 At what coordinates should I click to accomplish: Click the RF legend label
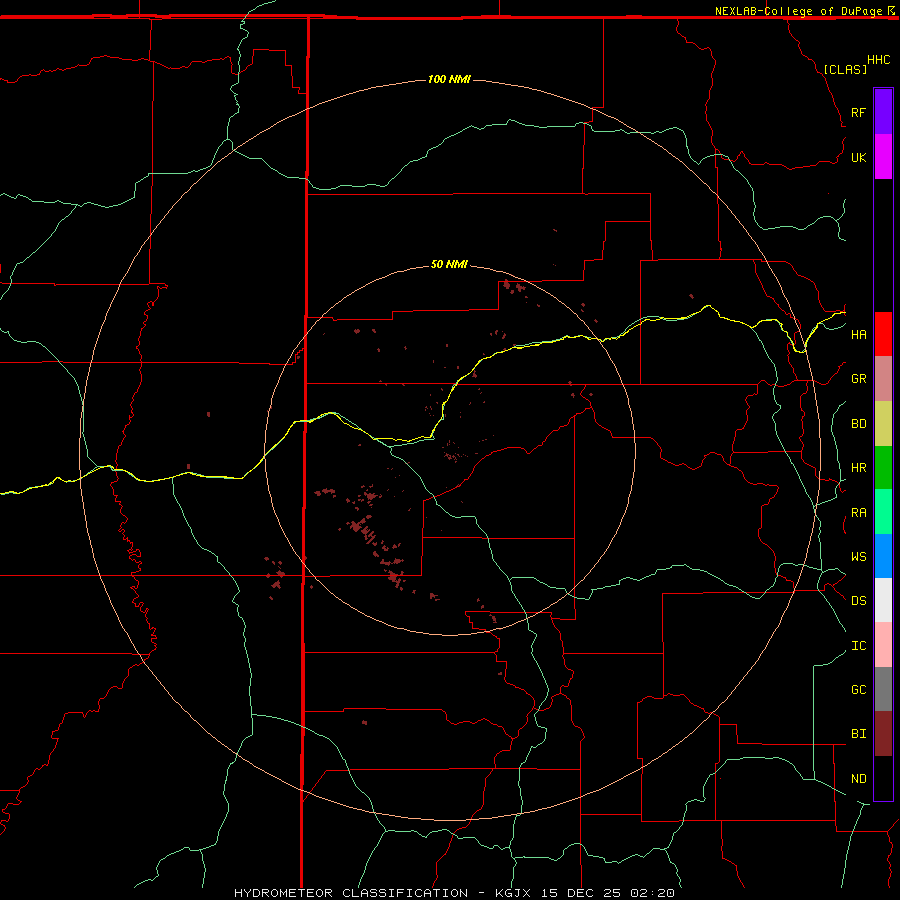[858, 112]
